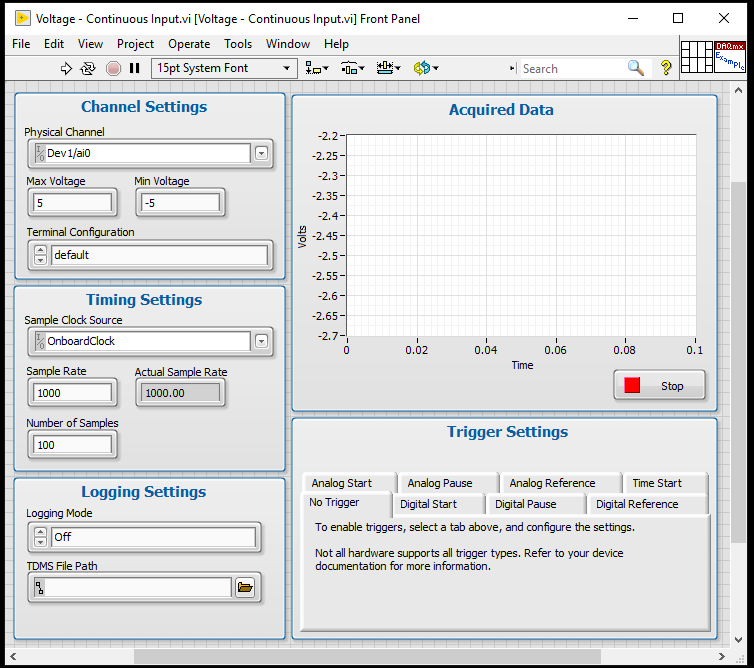The image size is (754, 668).
Task: Switch to the Digital Start tab
Action: [x=438, y=504]
